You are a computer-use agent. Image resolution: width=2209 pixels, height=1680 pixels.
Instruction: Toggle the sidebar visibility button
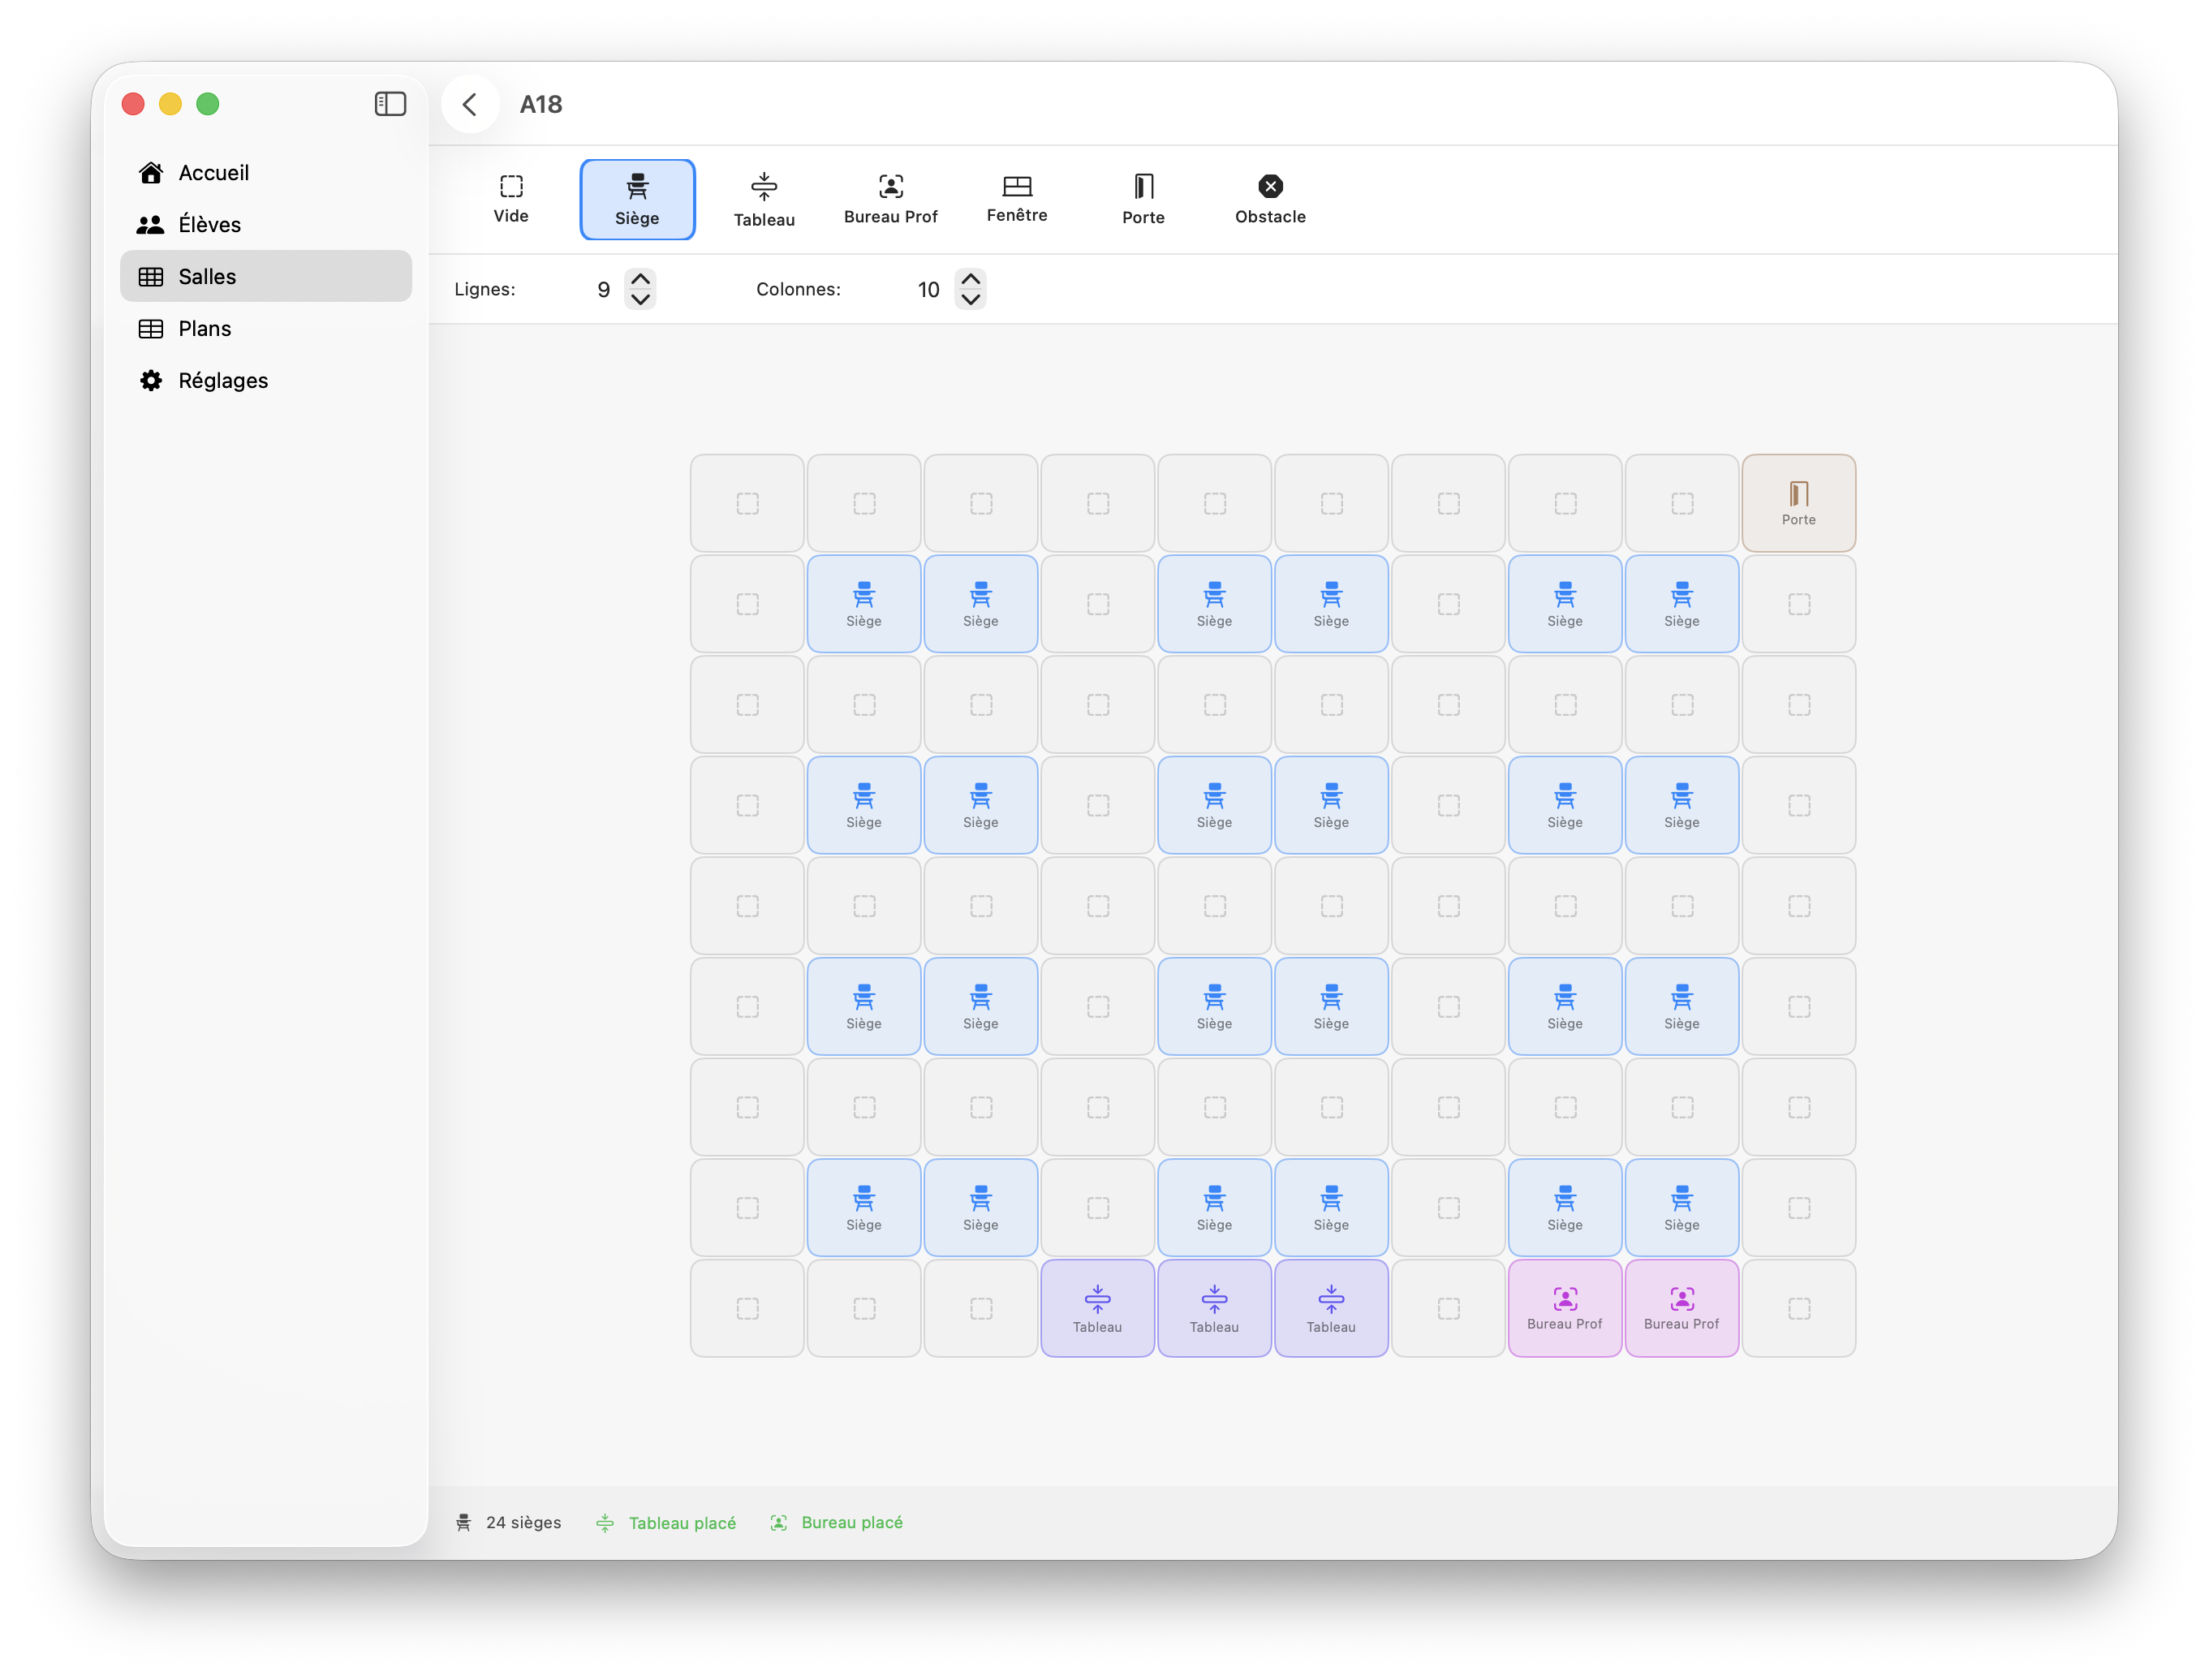pyautogui.click(x=390, y=104)
